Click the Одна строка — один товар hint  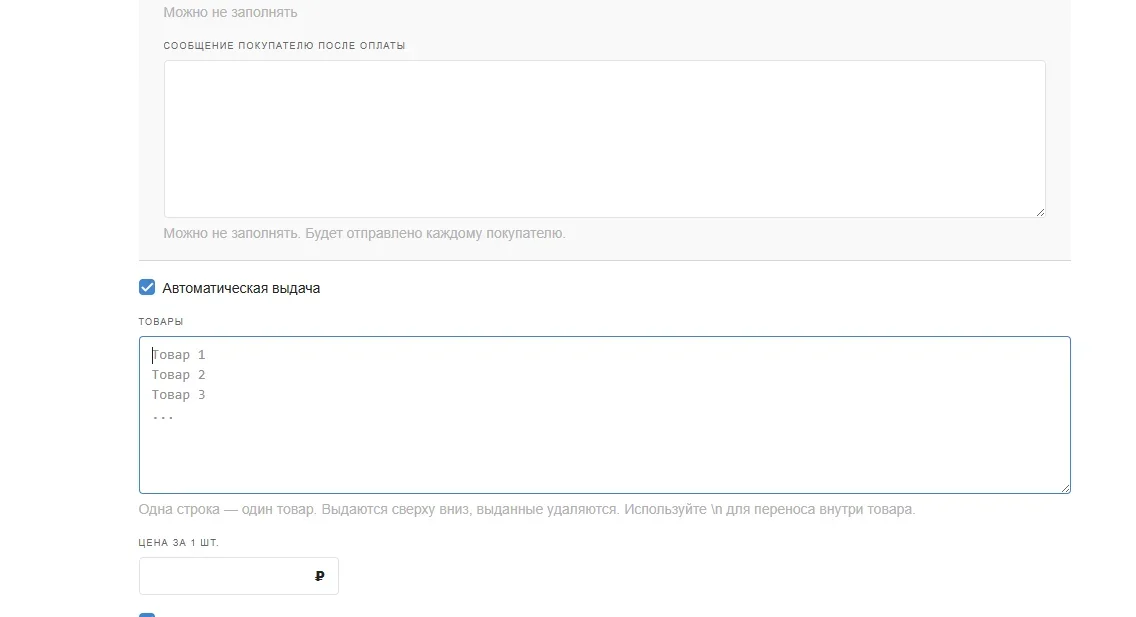pos(527,509)
